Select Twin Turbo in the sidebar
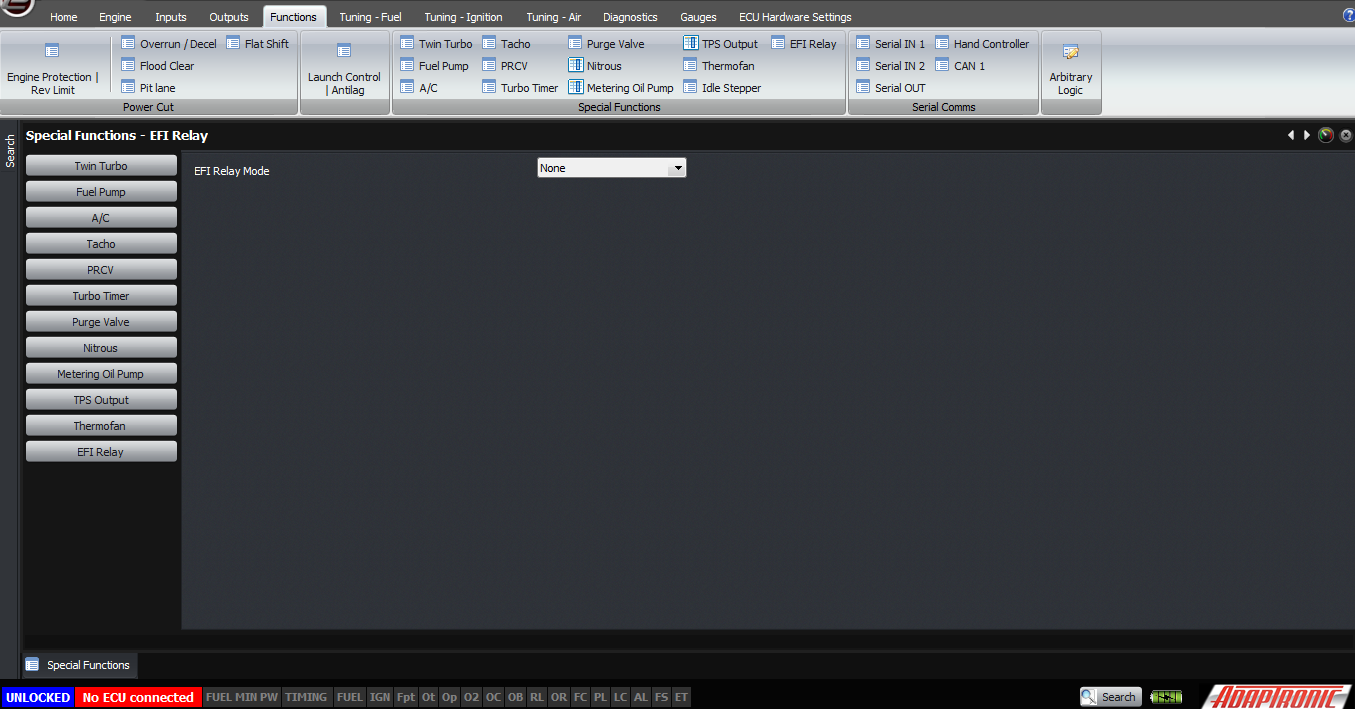 101,166
